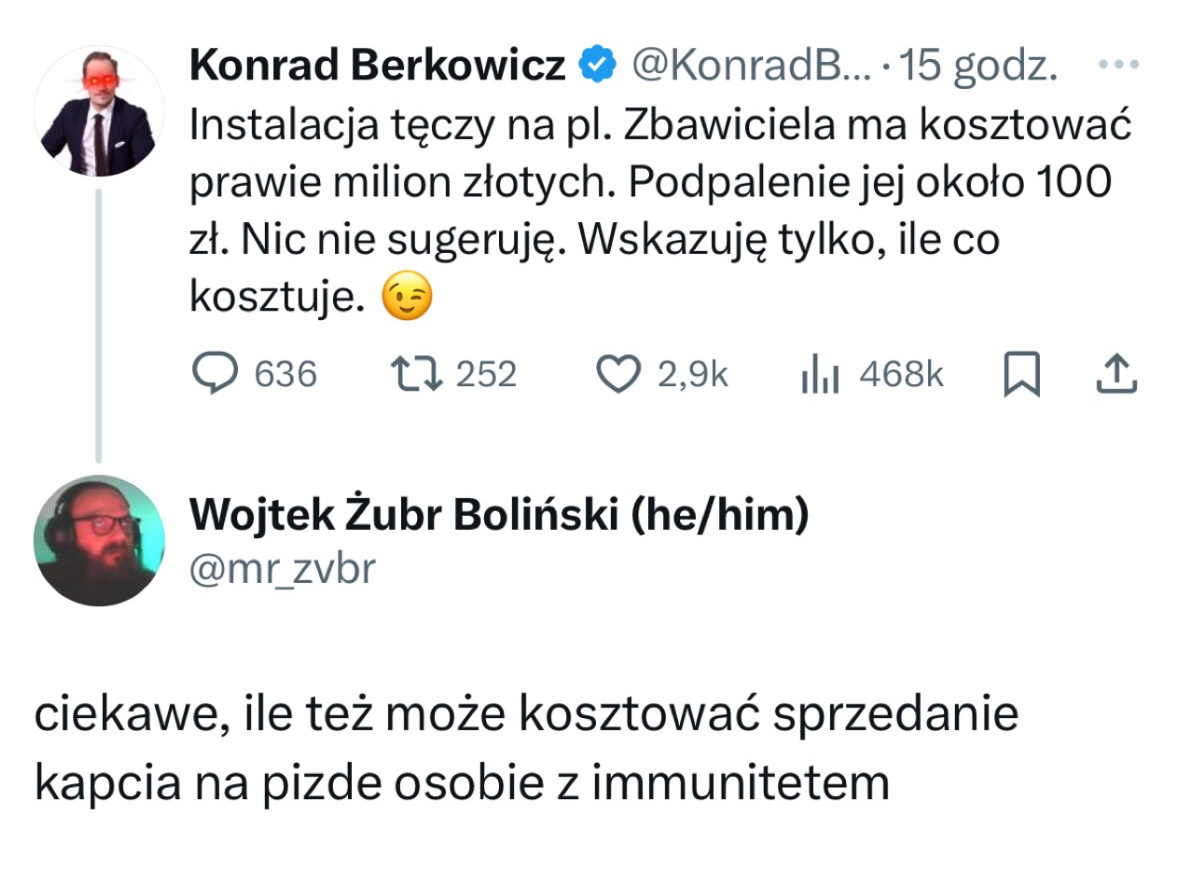Open Konrad Berkowicz's profile picture
Image resolution: width=1179 pixels, height=887 pixels.
tap(98, 112)
